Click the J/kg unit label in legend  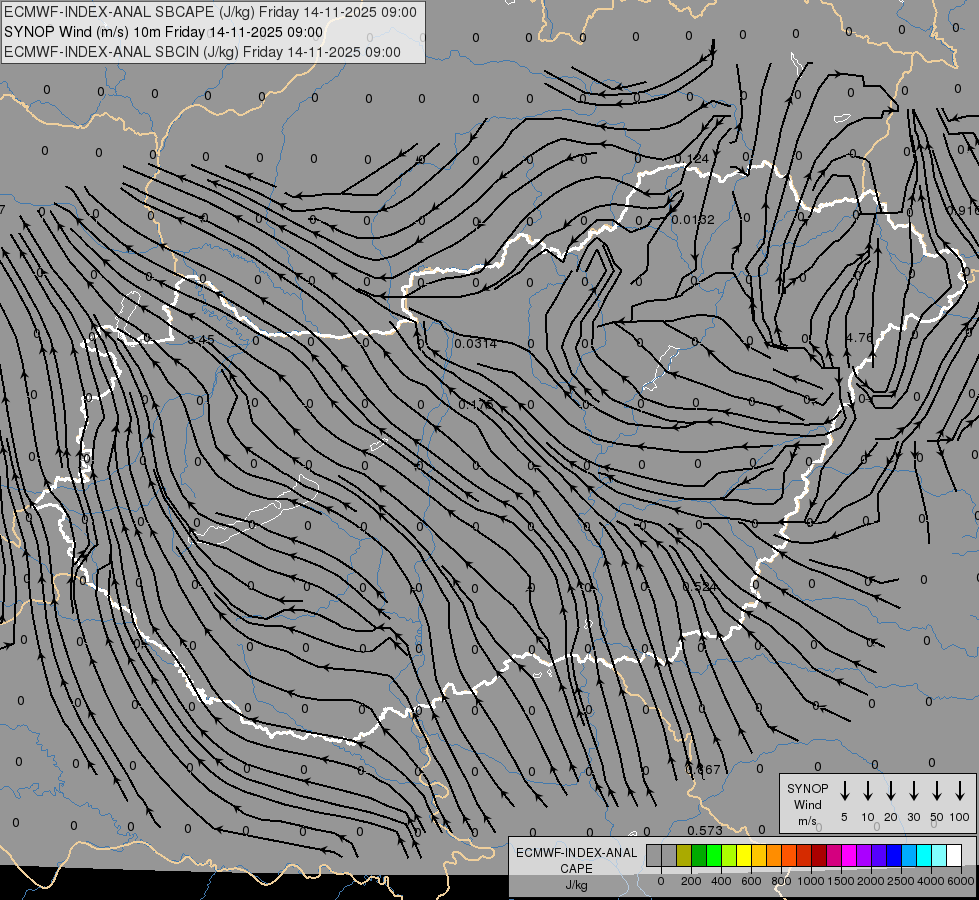tap(576, 885)
